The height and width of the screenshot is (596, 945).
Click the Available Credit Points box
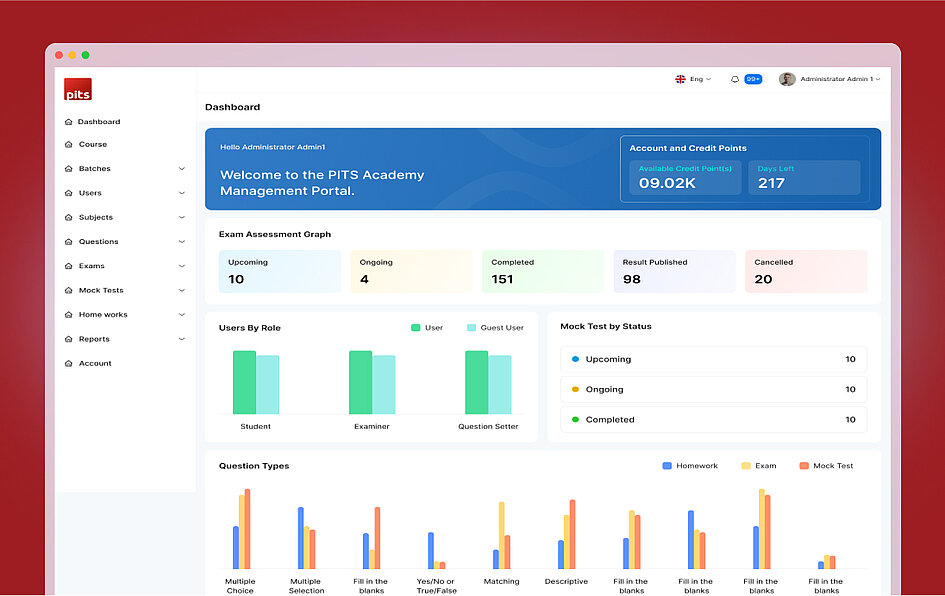685,177
